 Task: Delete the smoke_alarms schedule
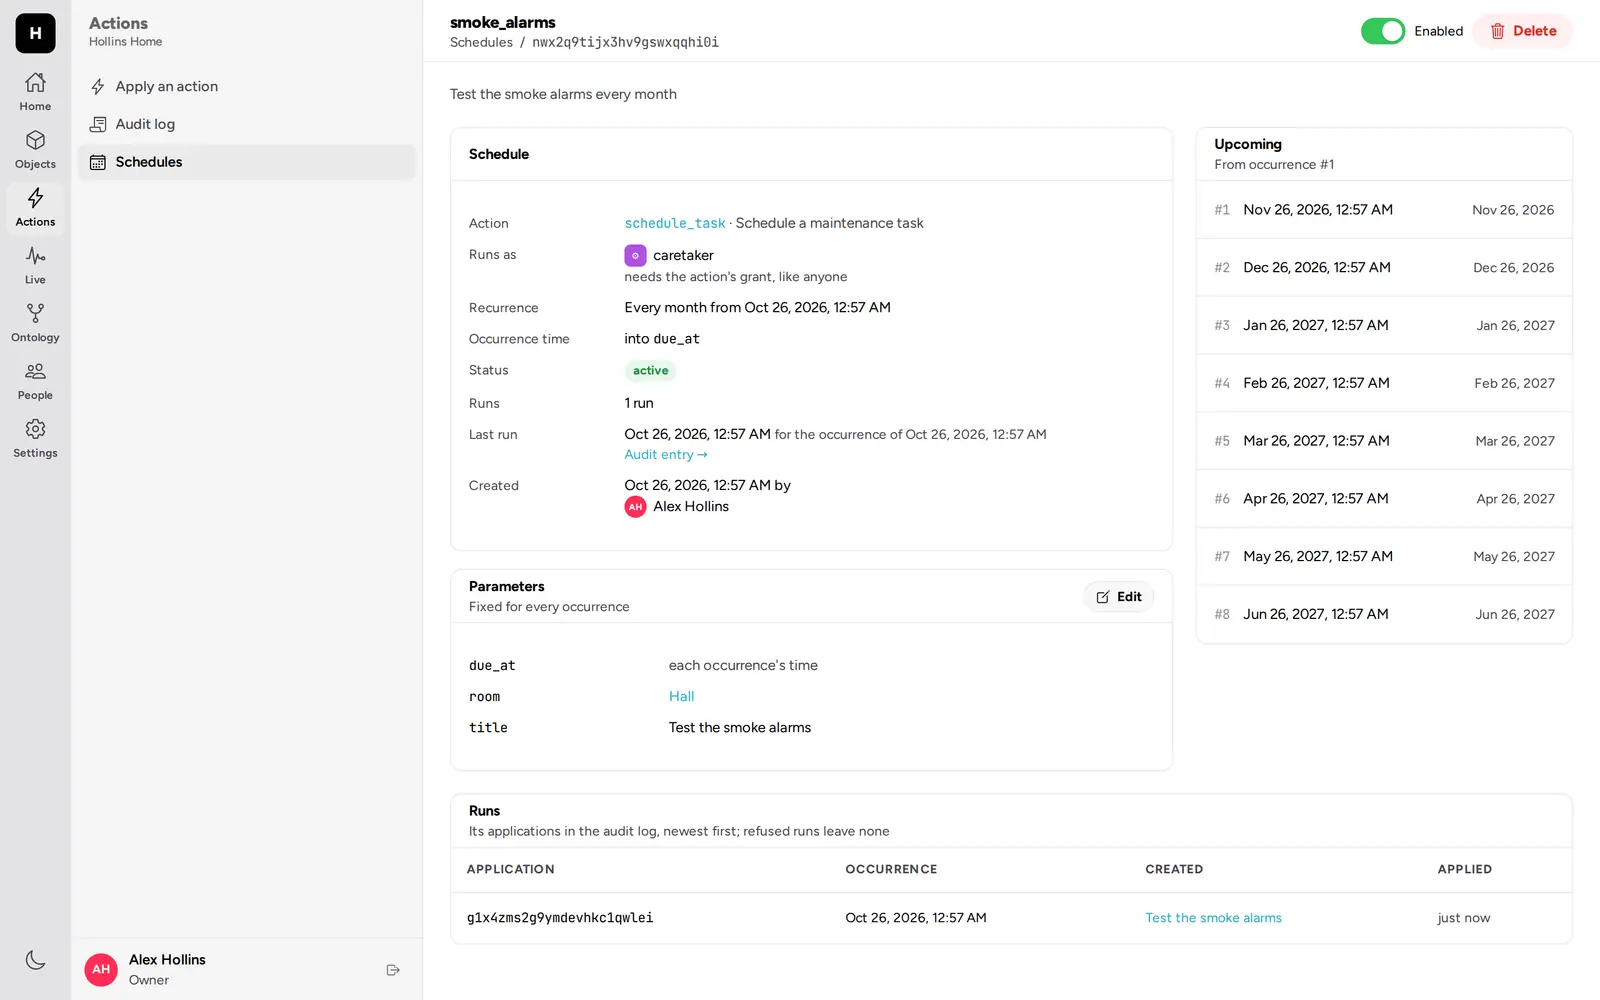1522,31
